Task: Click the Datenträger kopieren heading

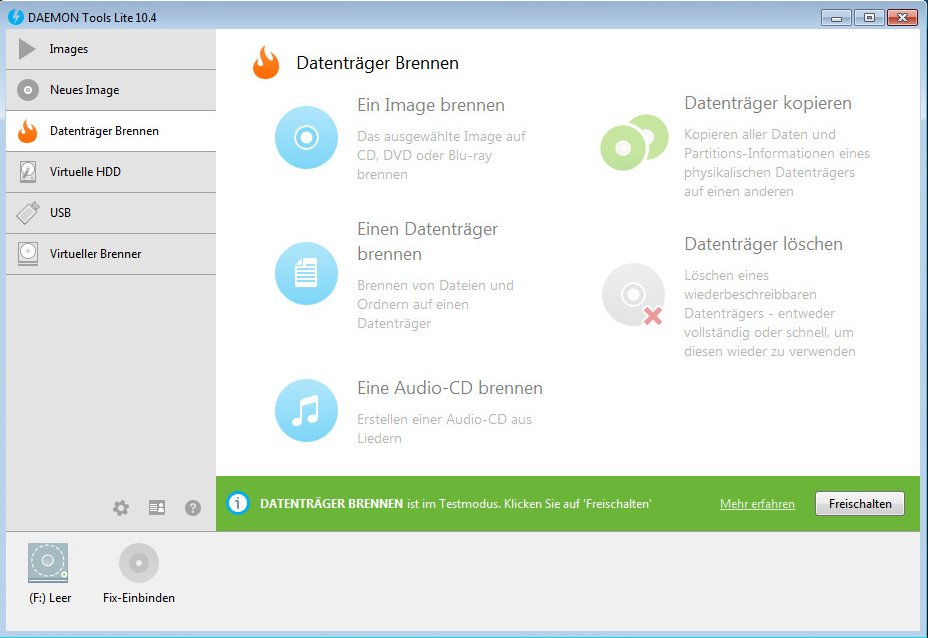Action: tap(768, 103)
